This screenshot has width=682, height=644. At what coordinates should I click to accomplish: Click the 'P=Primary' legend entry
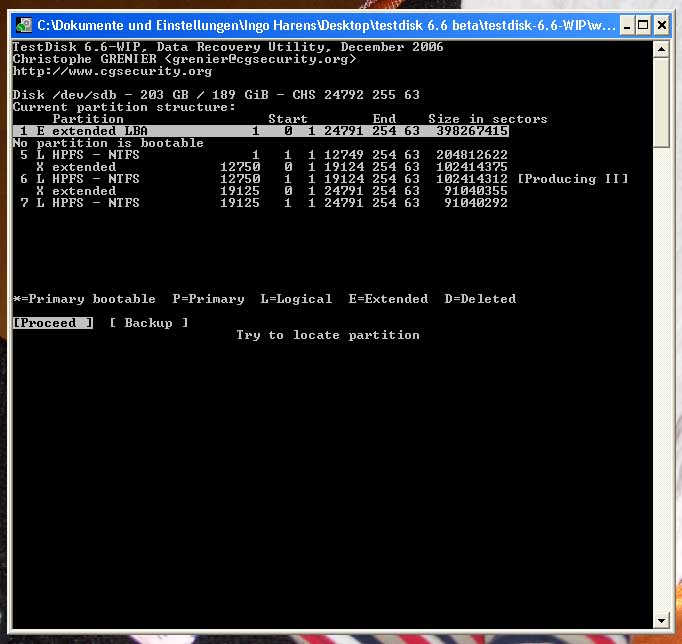click(x=208, y=299)
